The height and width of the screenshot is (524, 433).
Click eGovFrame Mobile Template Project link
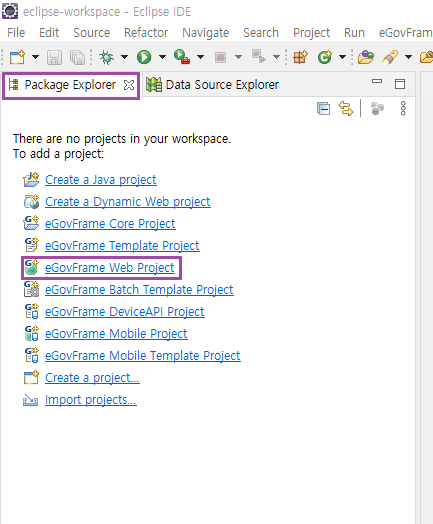pos(143,356)
